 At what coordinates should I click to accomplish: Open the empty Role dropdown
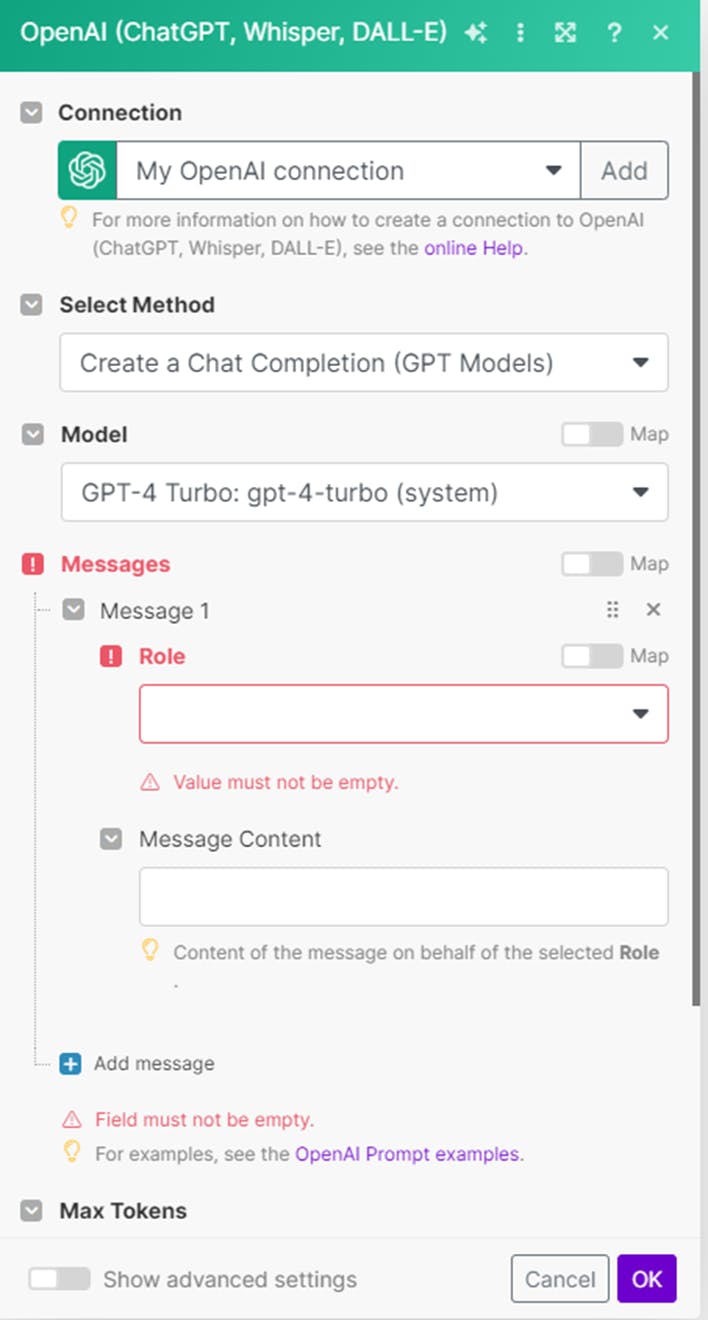(x=403, y=714)
